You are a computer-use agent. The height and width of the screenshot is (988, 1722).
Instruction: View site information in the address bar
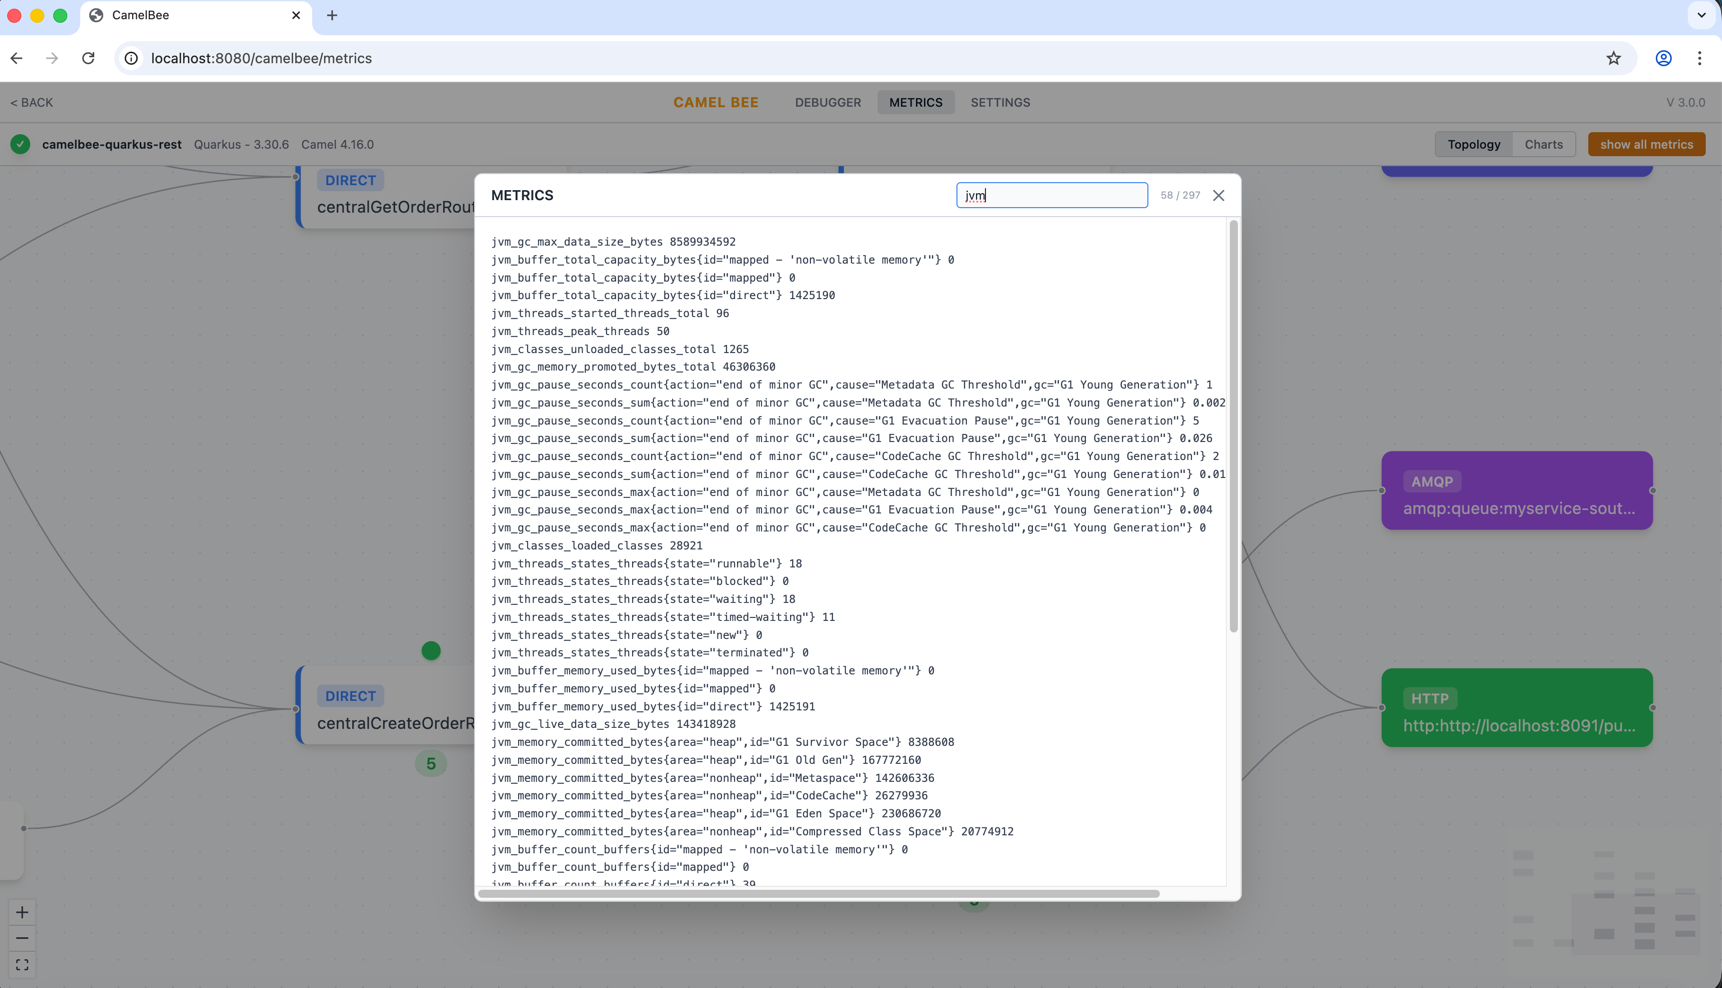pos(131,58)
